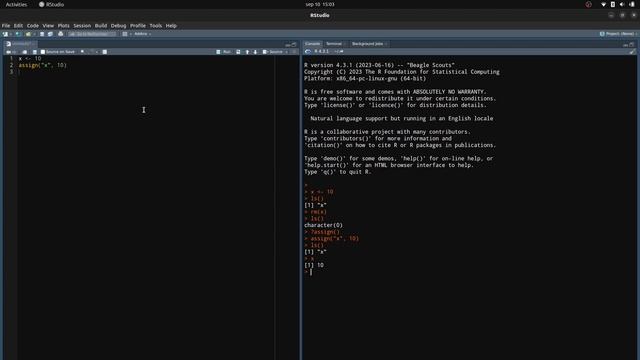Open the Help menu
The height and width of the screenshot is (360, 640).
click(171, 25)
